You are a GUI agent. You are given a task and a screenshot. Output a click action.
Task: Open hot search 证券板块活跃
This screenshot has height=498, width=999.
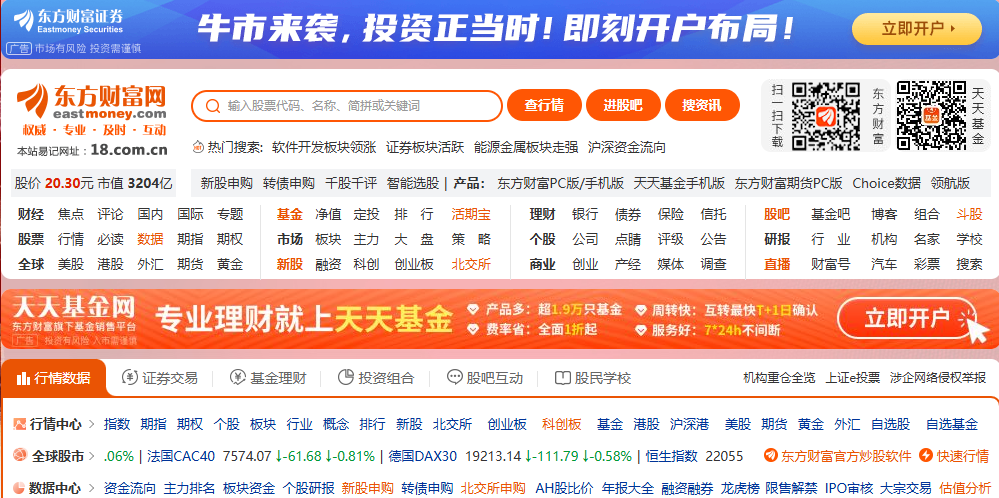pyautogui.click(x=425, y=148)
